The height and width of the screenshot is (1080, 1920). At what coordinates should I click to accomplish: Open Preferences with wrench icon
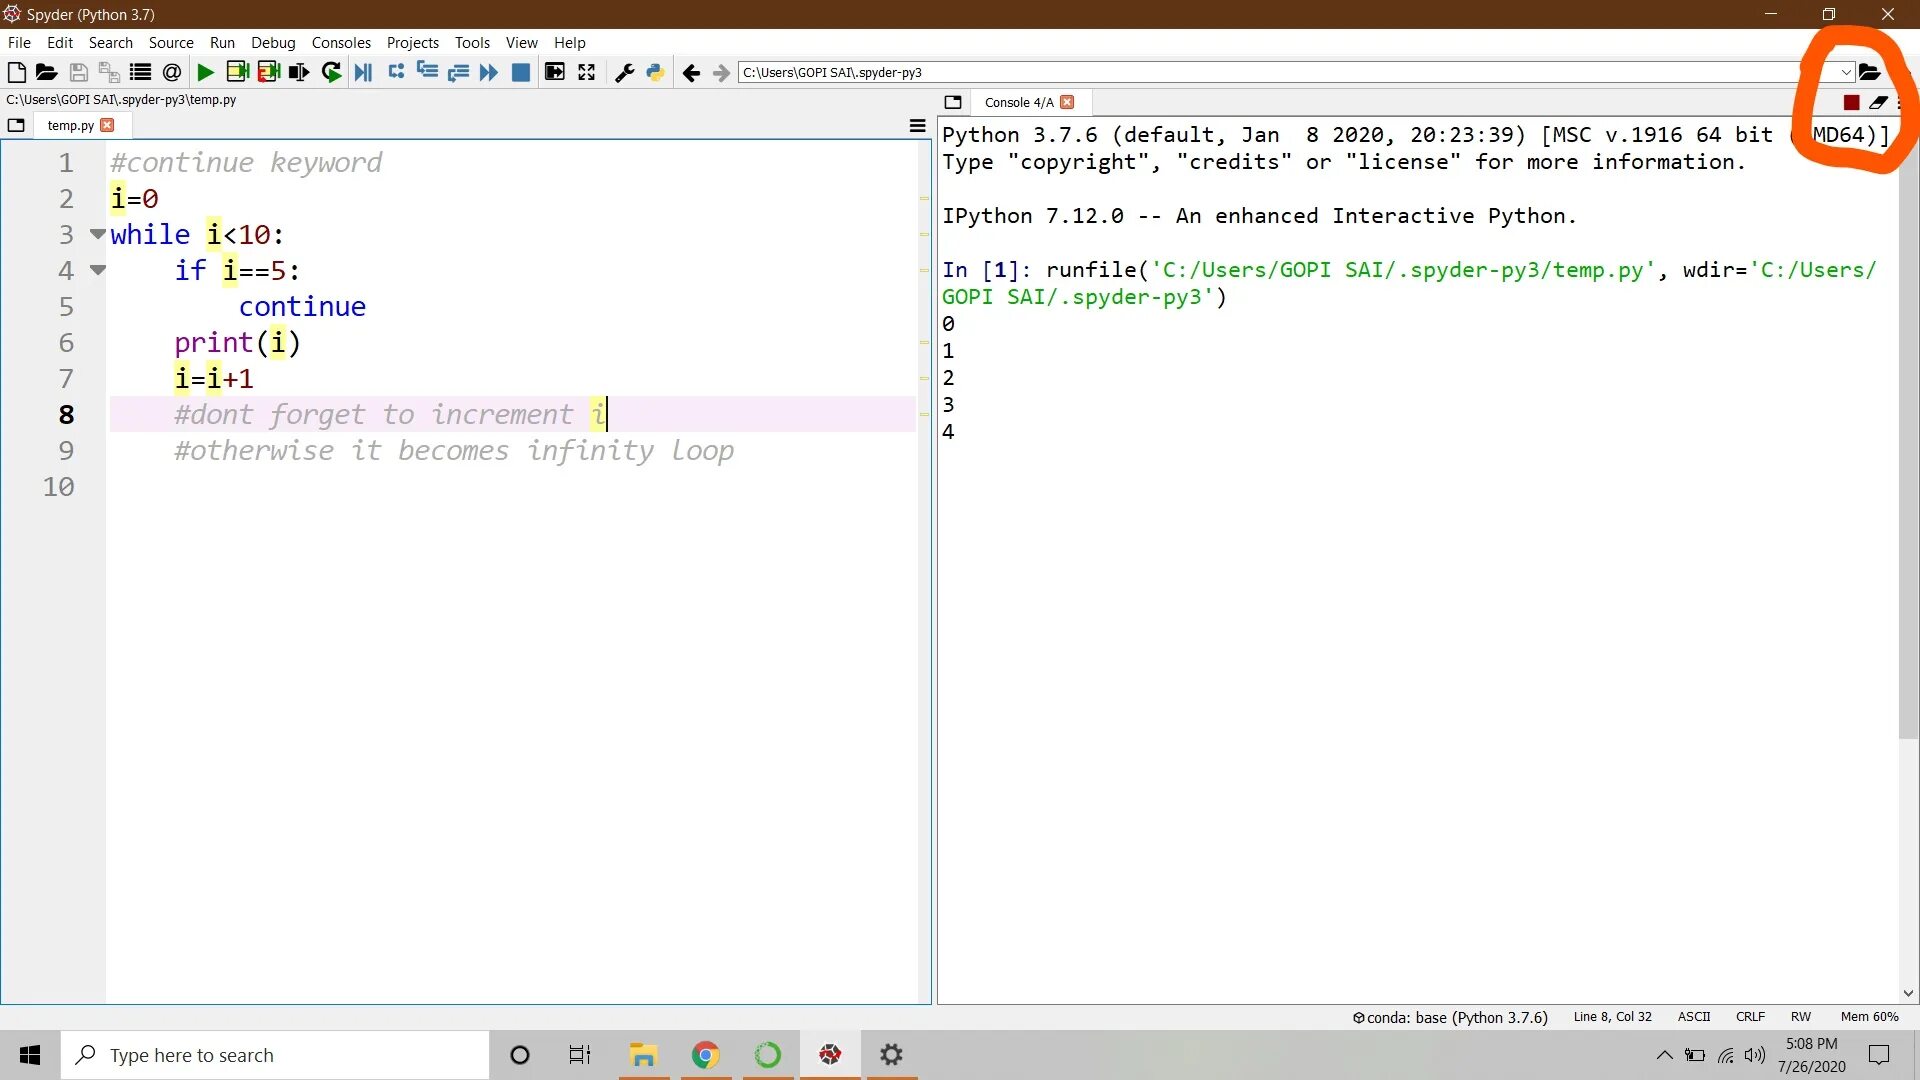(624, 72)
